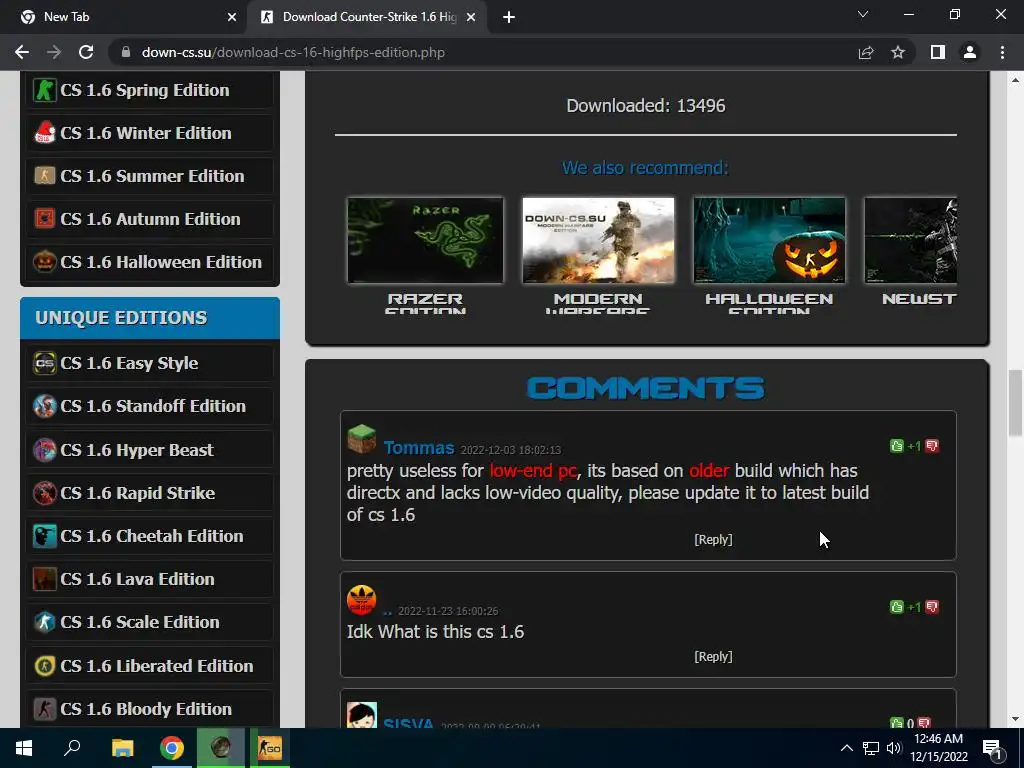Open the taskbar clock showing 12:46 AM
The width and height of the screenshot is (1024, 768).
pos(938,748)
